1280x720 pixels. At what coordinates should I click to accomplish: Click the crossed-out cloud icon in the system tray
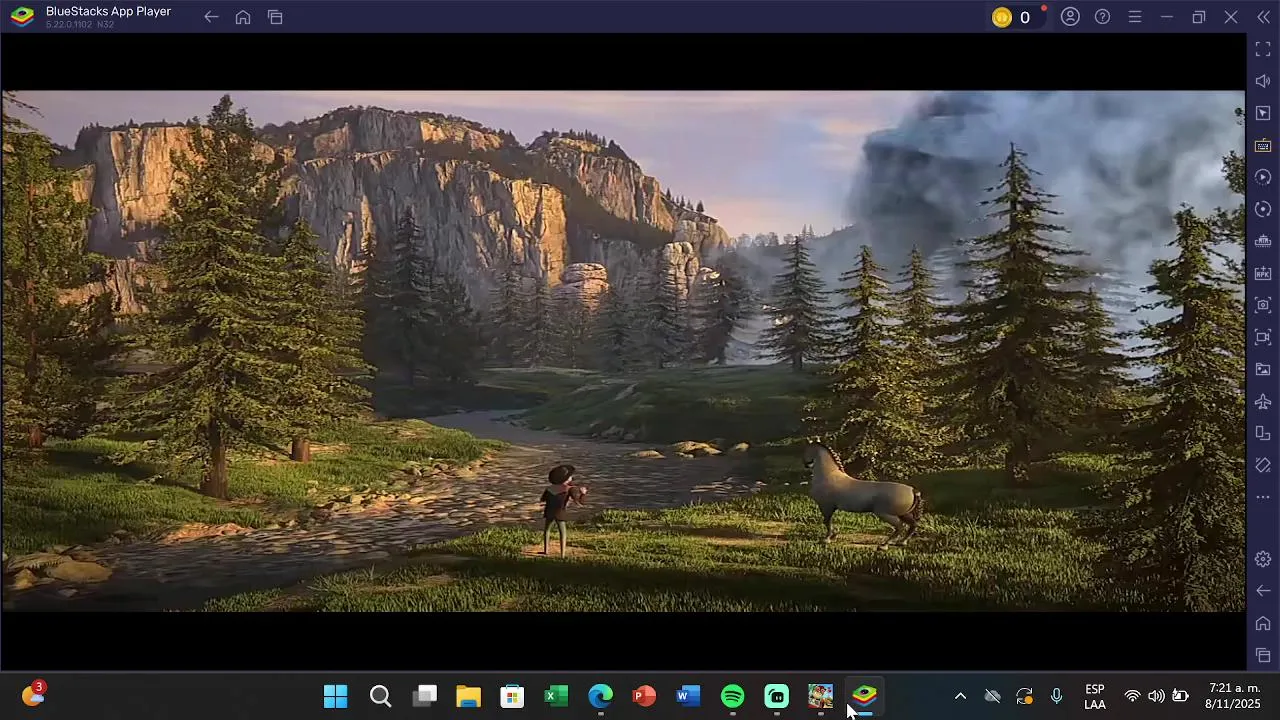point(992,696)
